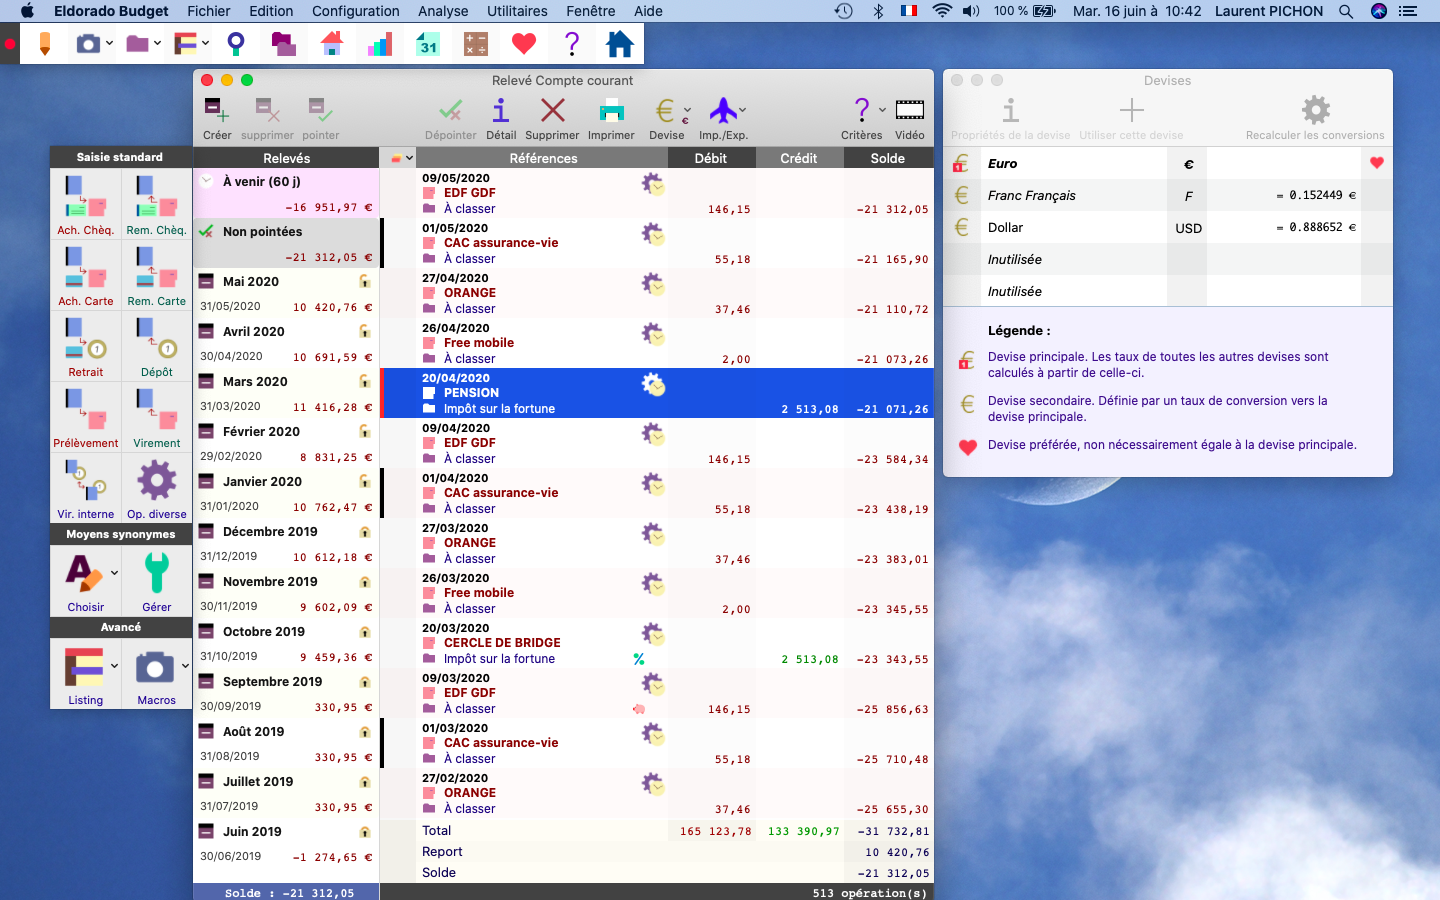Open the Détail info icon
This screenshot has height=900, width=1440.
click(501, 110)
